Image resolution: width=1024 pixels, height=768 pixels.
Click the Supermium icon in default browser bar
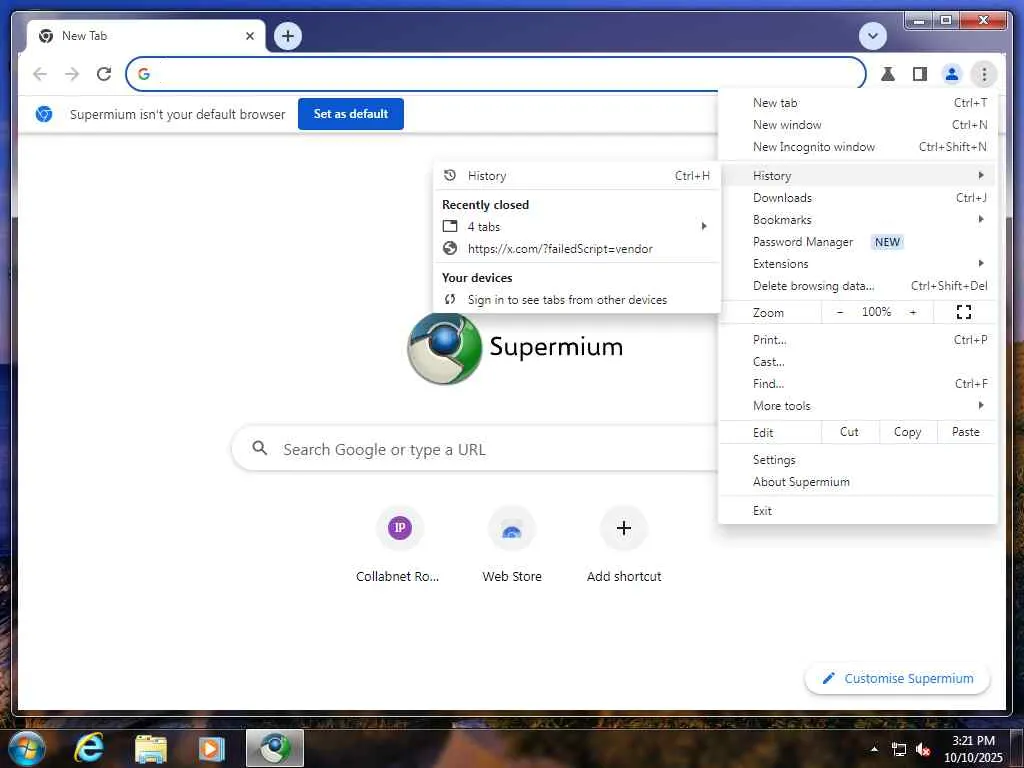tap(44, 114)
